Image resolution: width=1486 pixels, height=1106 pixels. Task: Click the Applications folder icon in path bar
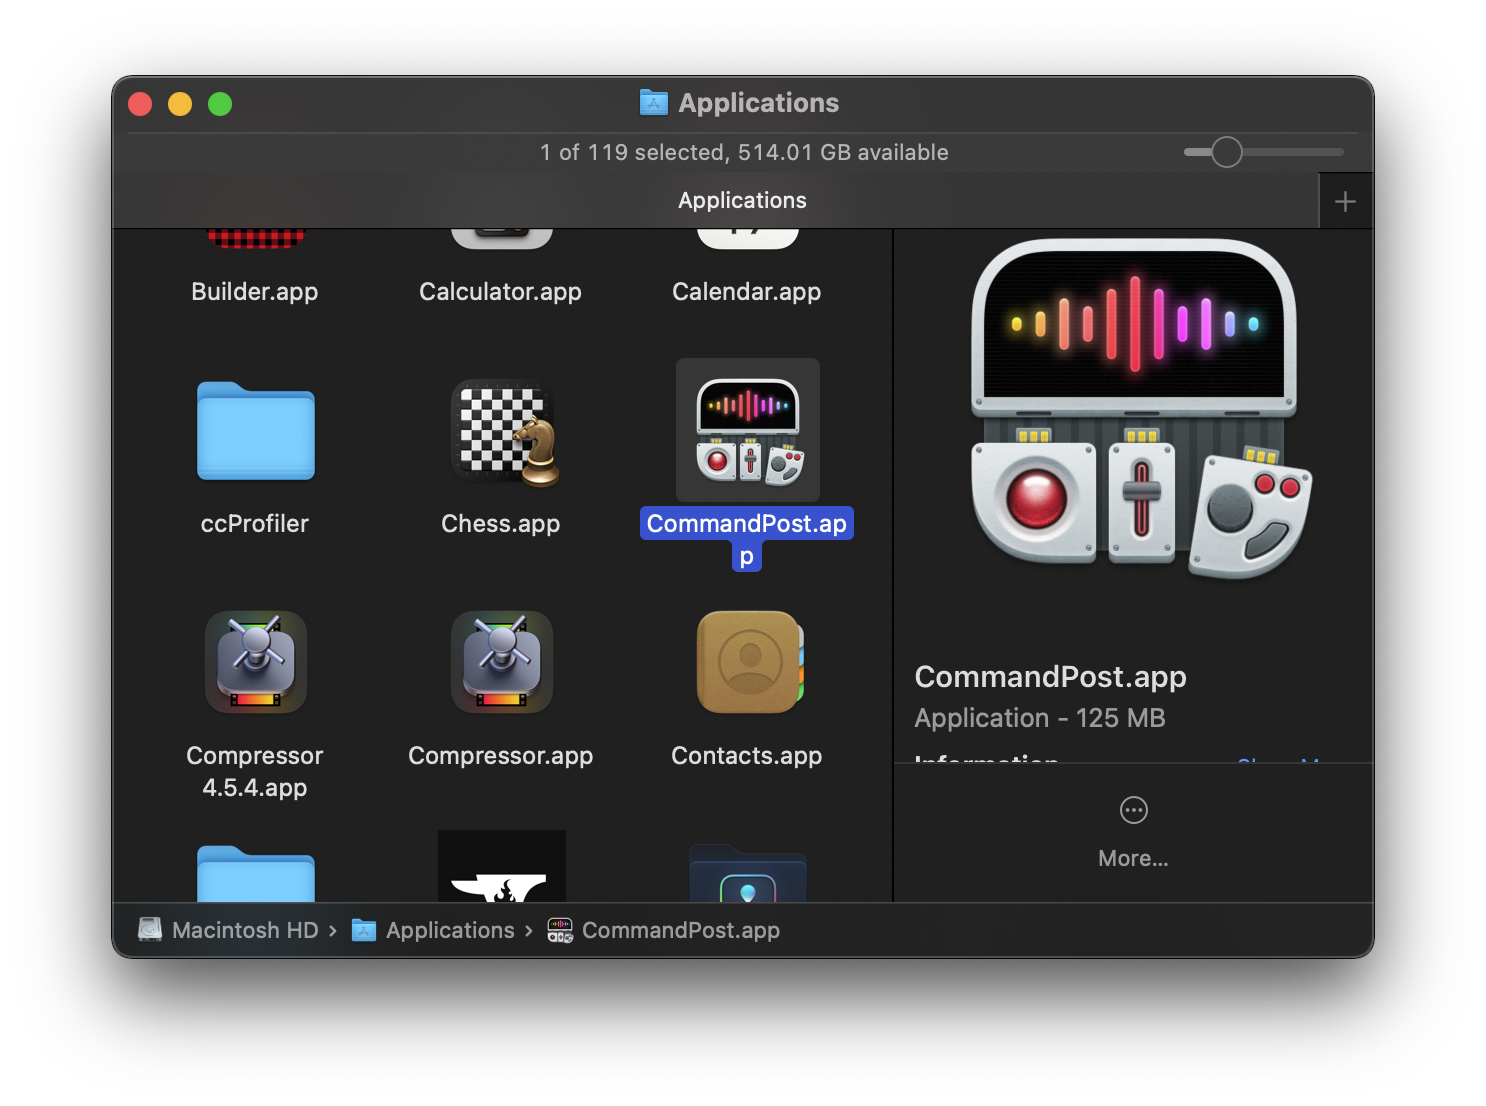click(x=364, y=930)
